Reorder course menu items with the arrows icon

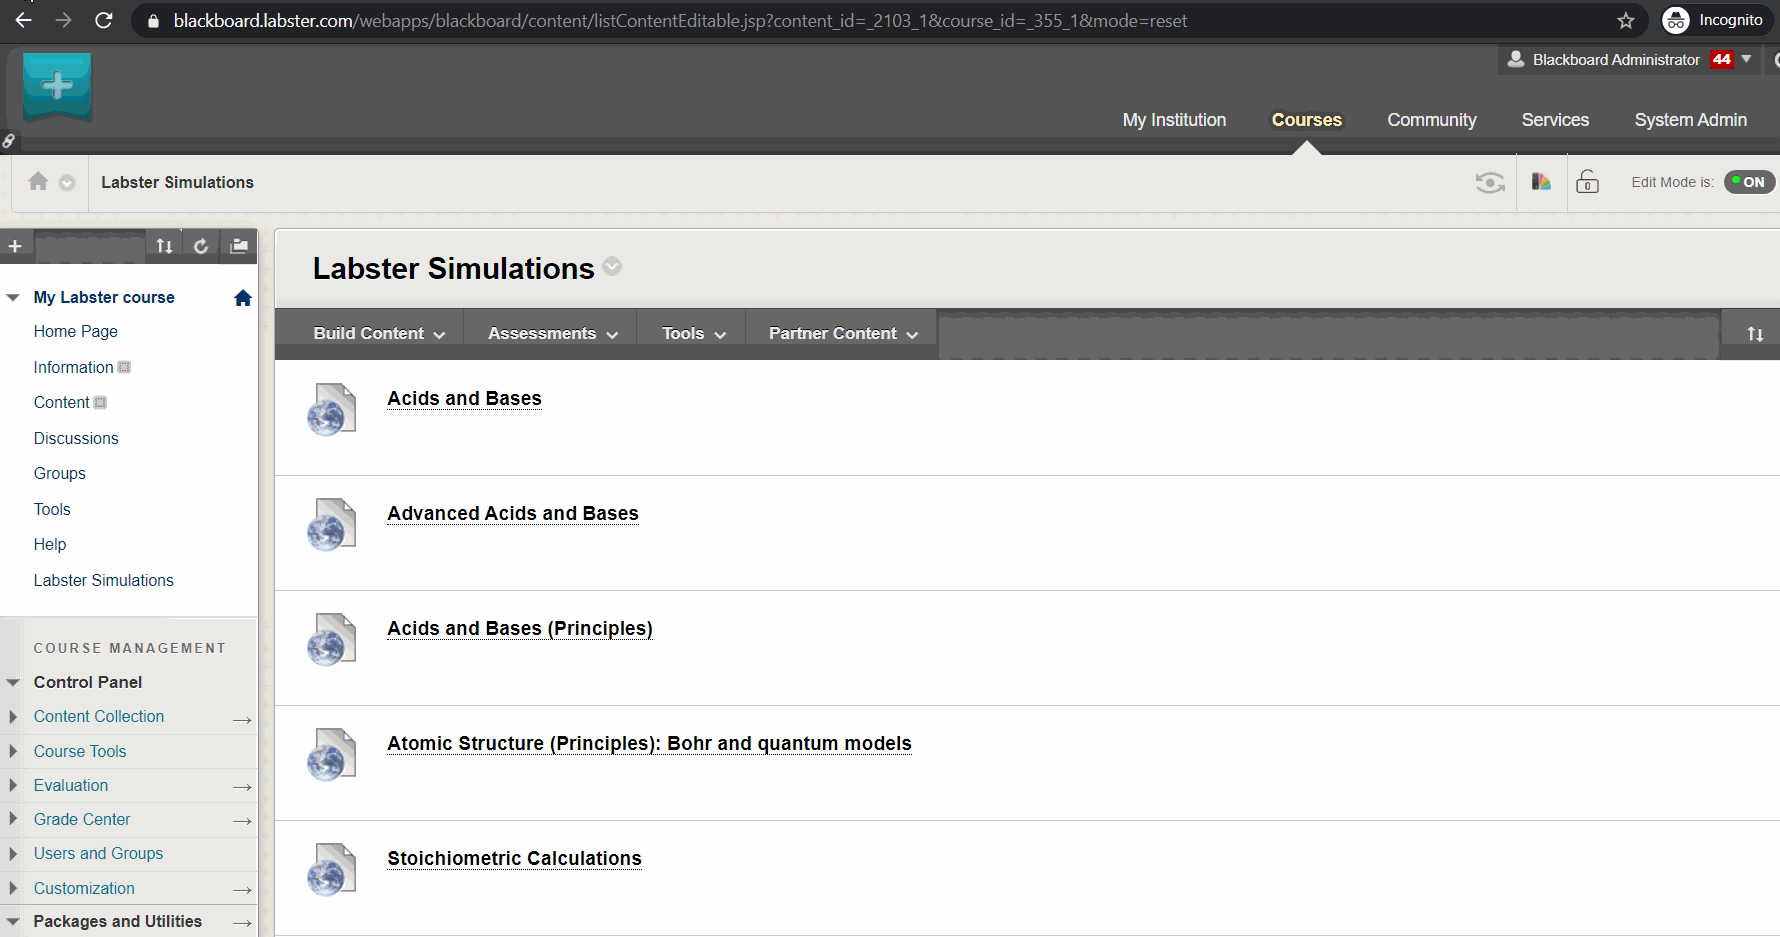tap(164, 246)
